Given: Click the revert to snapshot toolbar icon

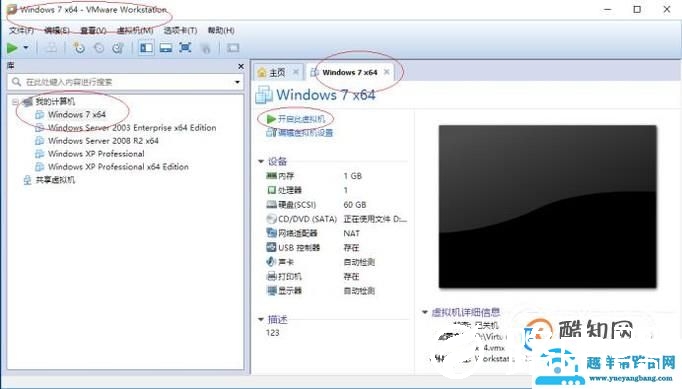Looking at the screenshot, I should coord(99,48).
